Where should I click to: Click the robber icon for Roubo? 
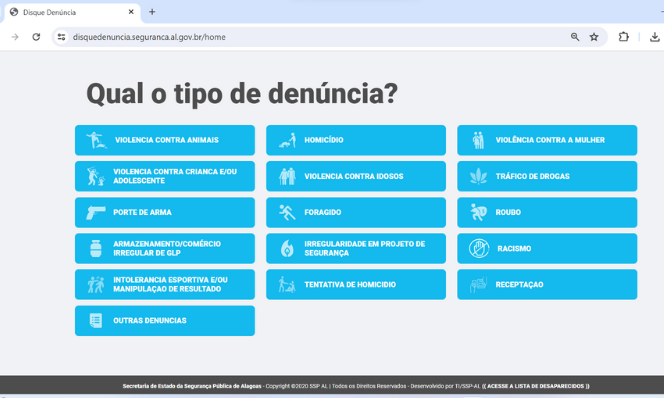tap(479, 212)
